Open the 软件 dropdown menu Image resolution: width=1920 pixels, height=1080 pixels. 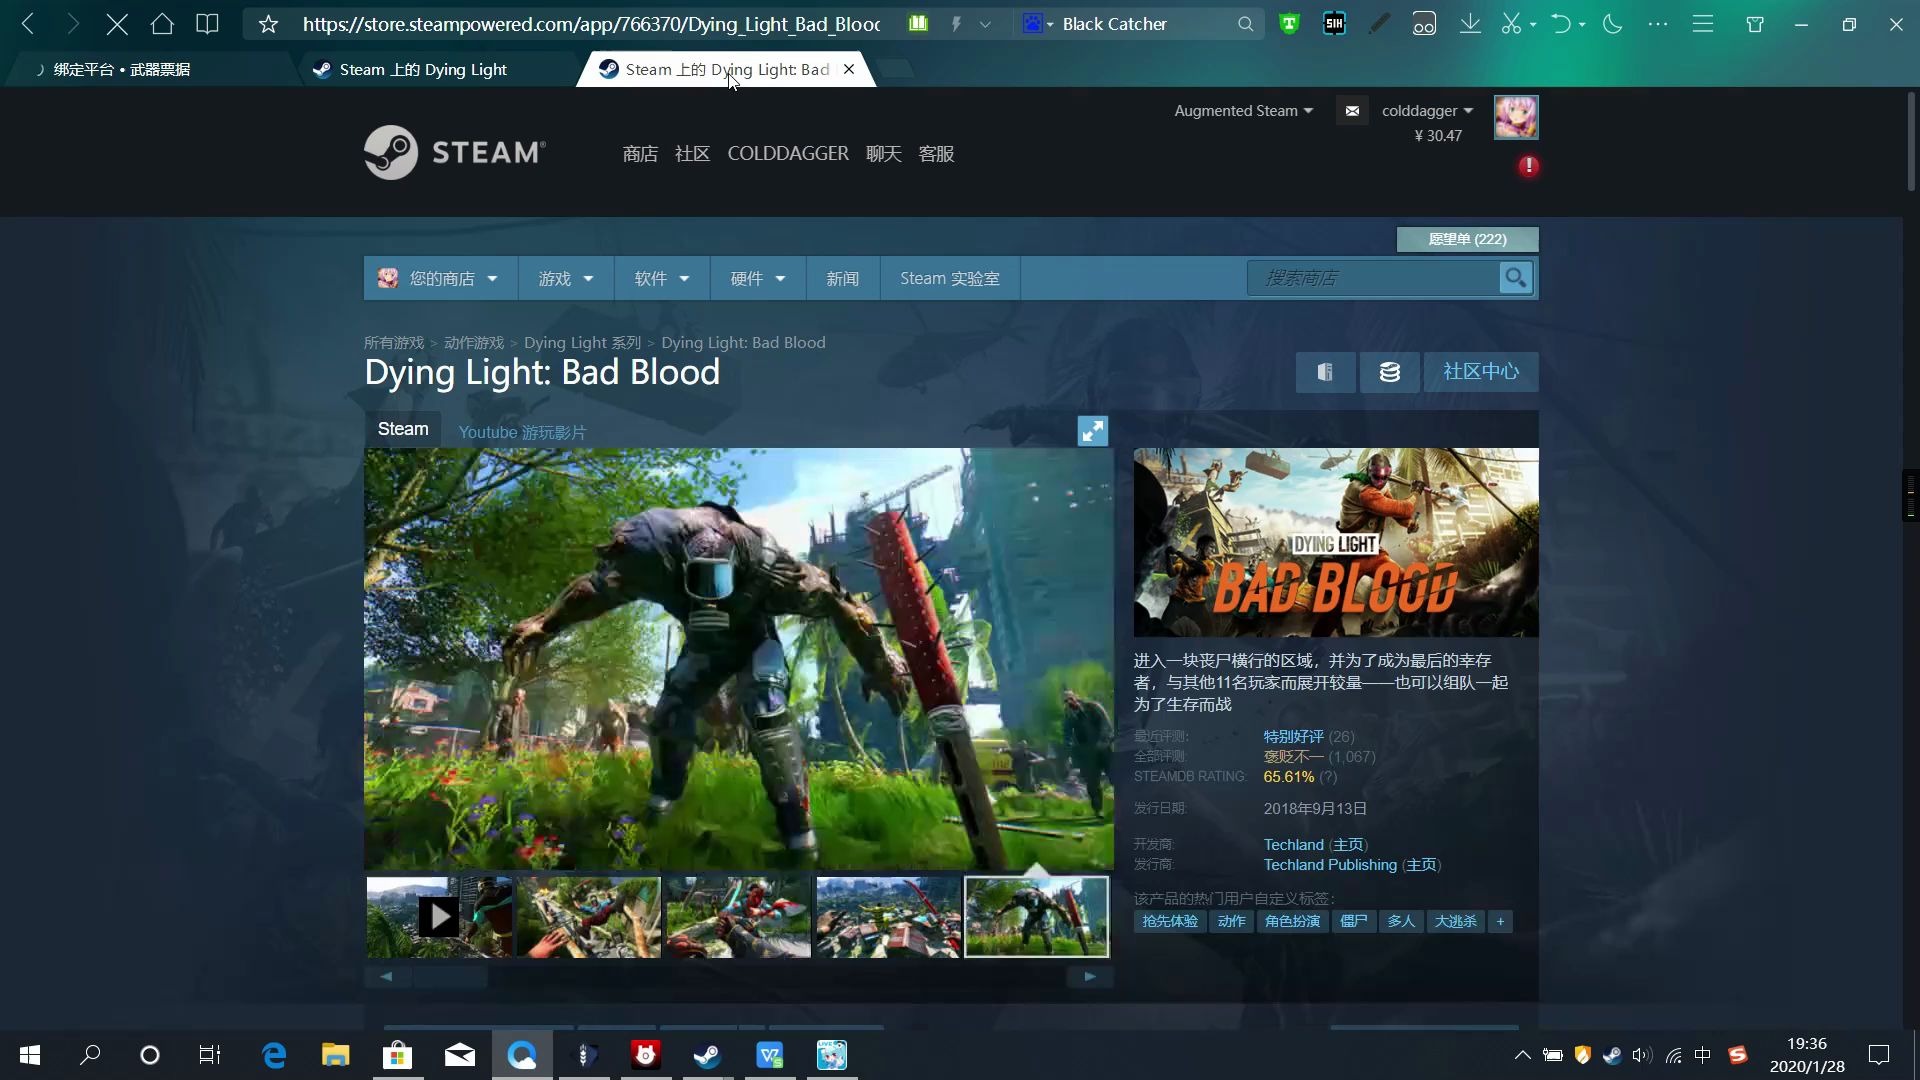click(x=662, y=278)
